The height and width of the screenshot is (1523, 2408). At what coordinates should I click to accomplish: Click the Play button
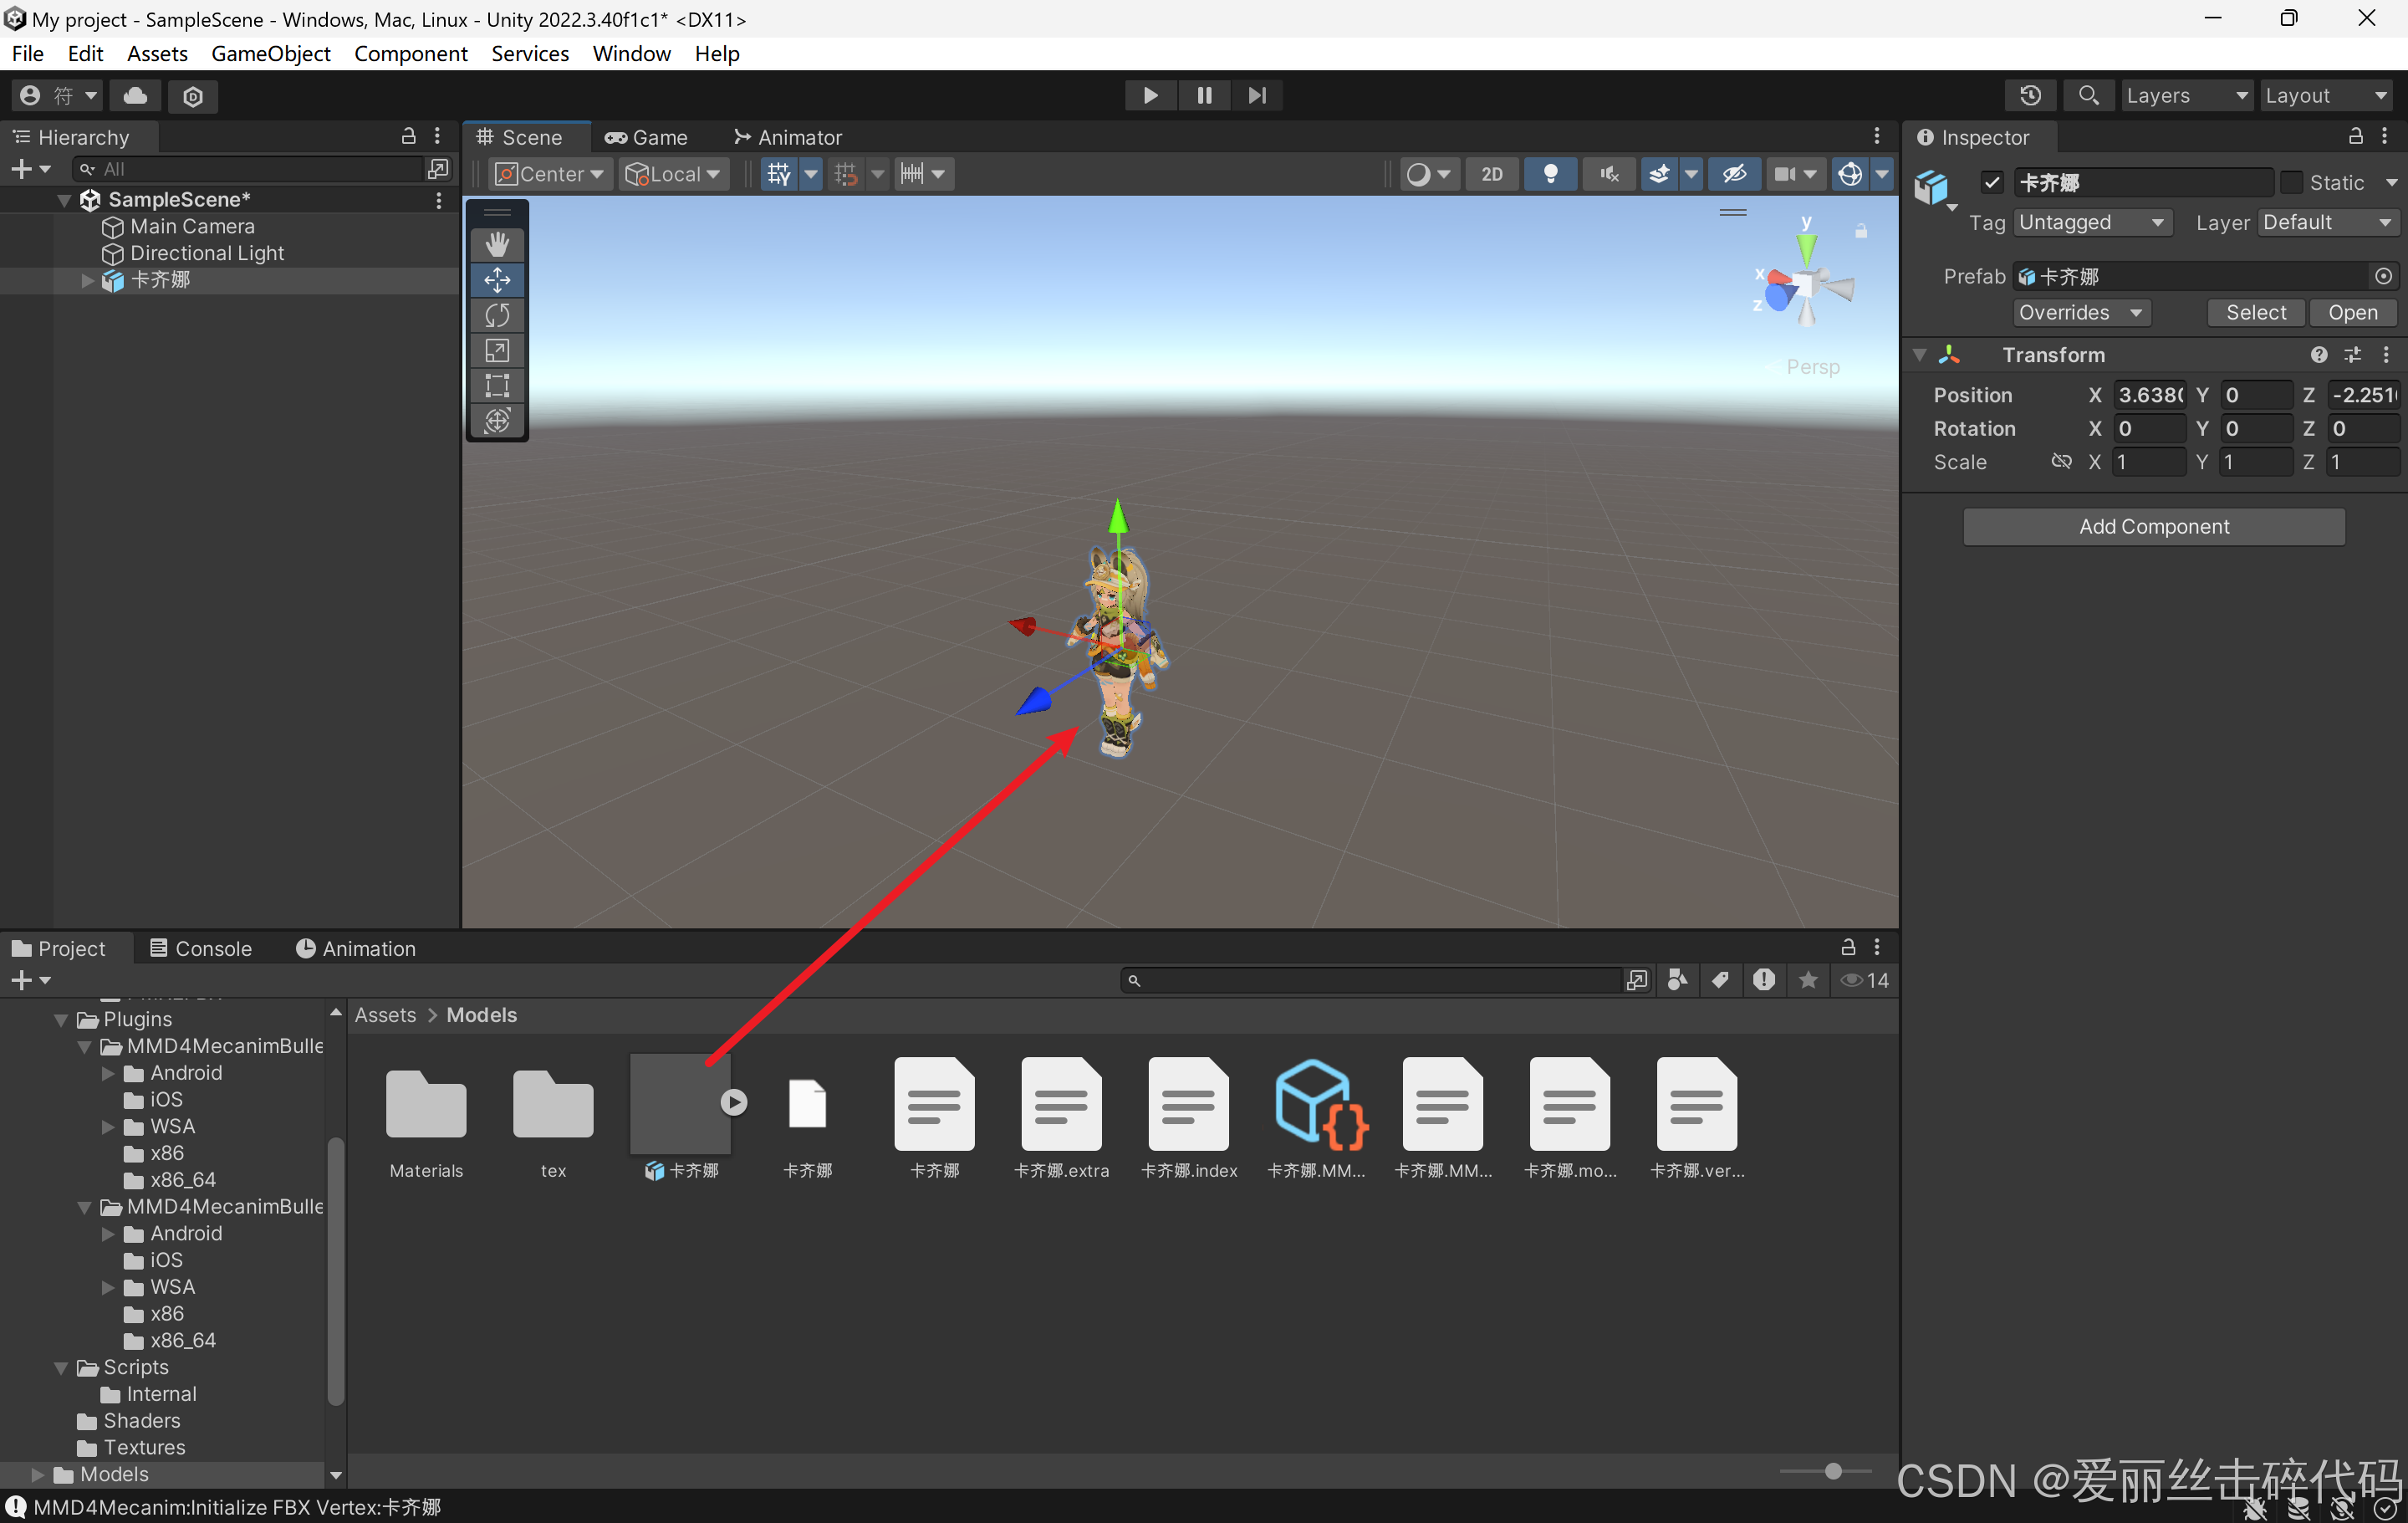(x=1150, y=95)
